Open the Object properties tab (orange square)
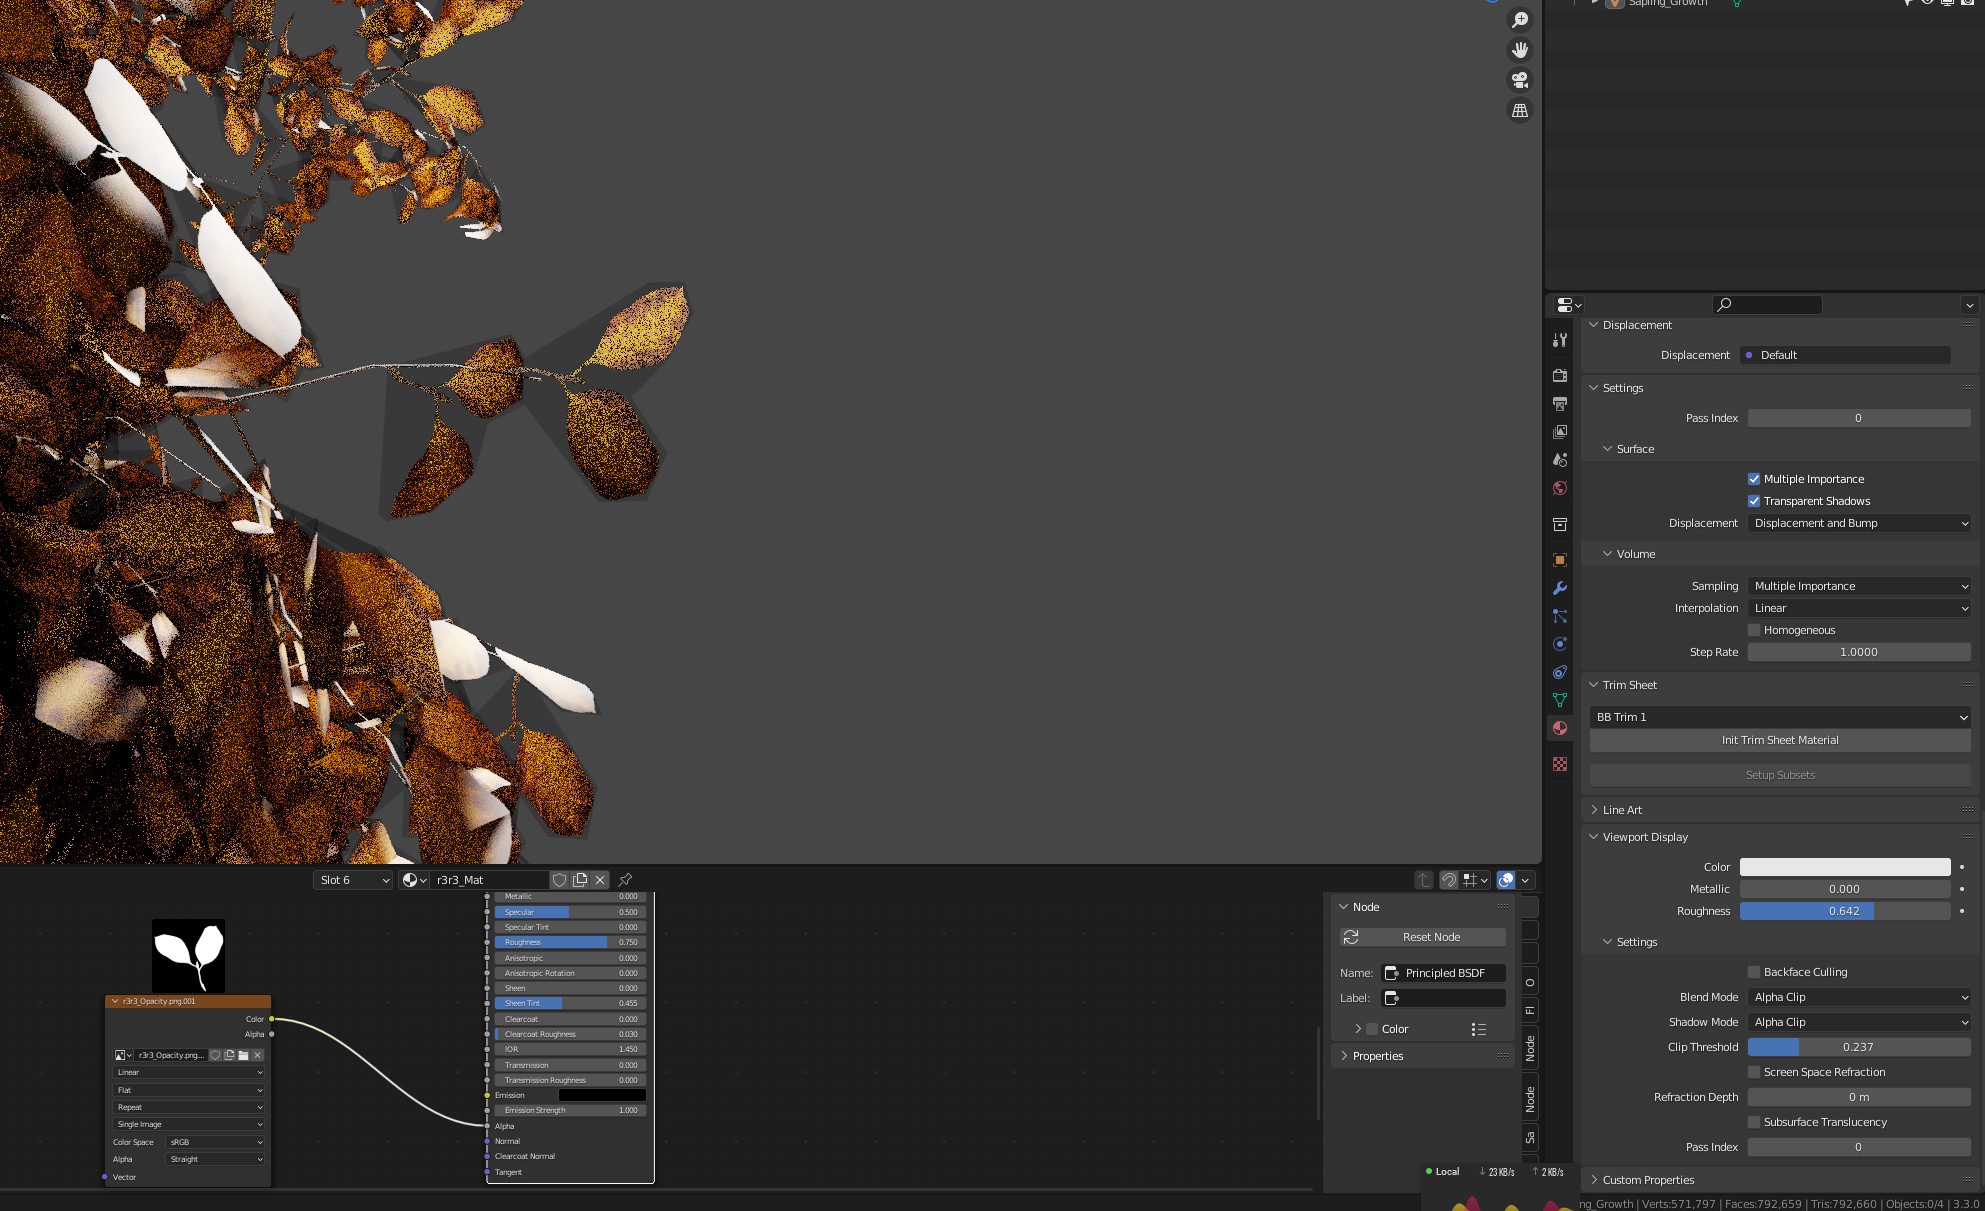Image resolution: width=1985 pixels, height=1211 pixels. [x=1560, y=559]
